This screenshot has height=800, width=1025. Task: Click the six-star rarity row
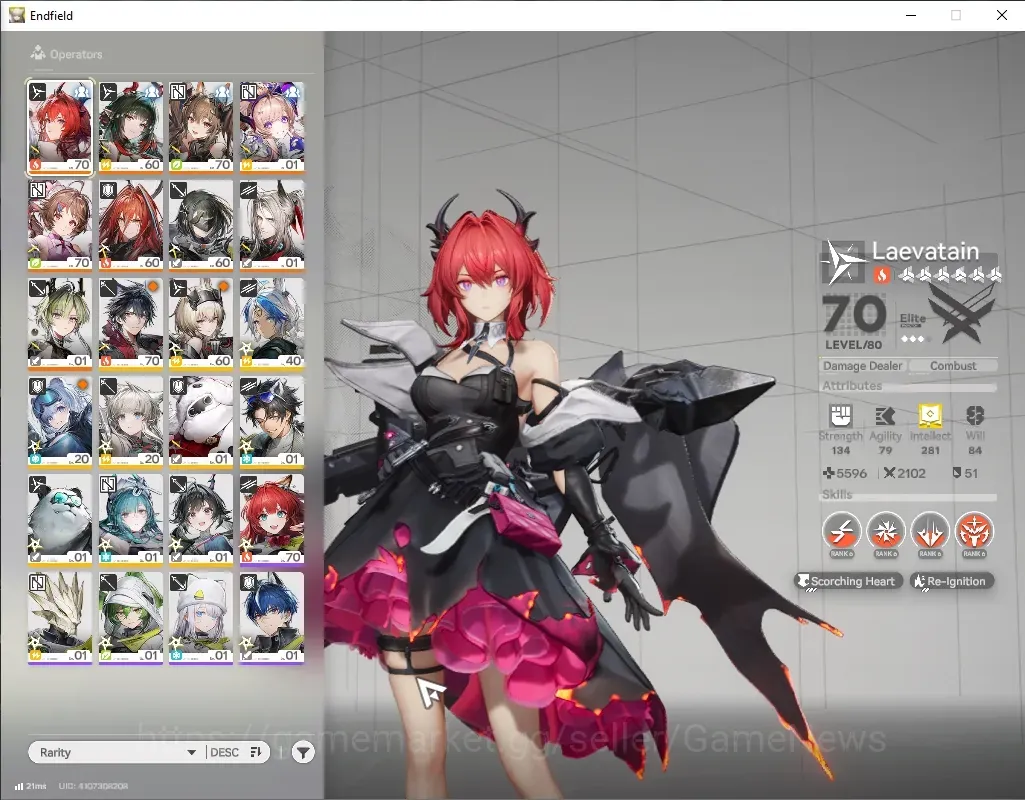[950, 275]
